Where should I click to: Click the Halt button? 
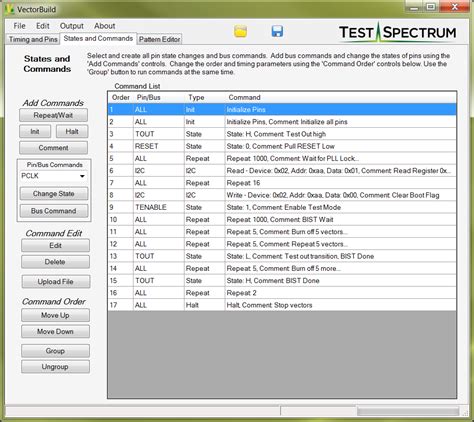pos(72,131)
